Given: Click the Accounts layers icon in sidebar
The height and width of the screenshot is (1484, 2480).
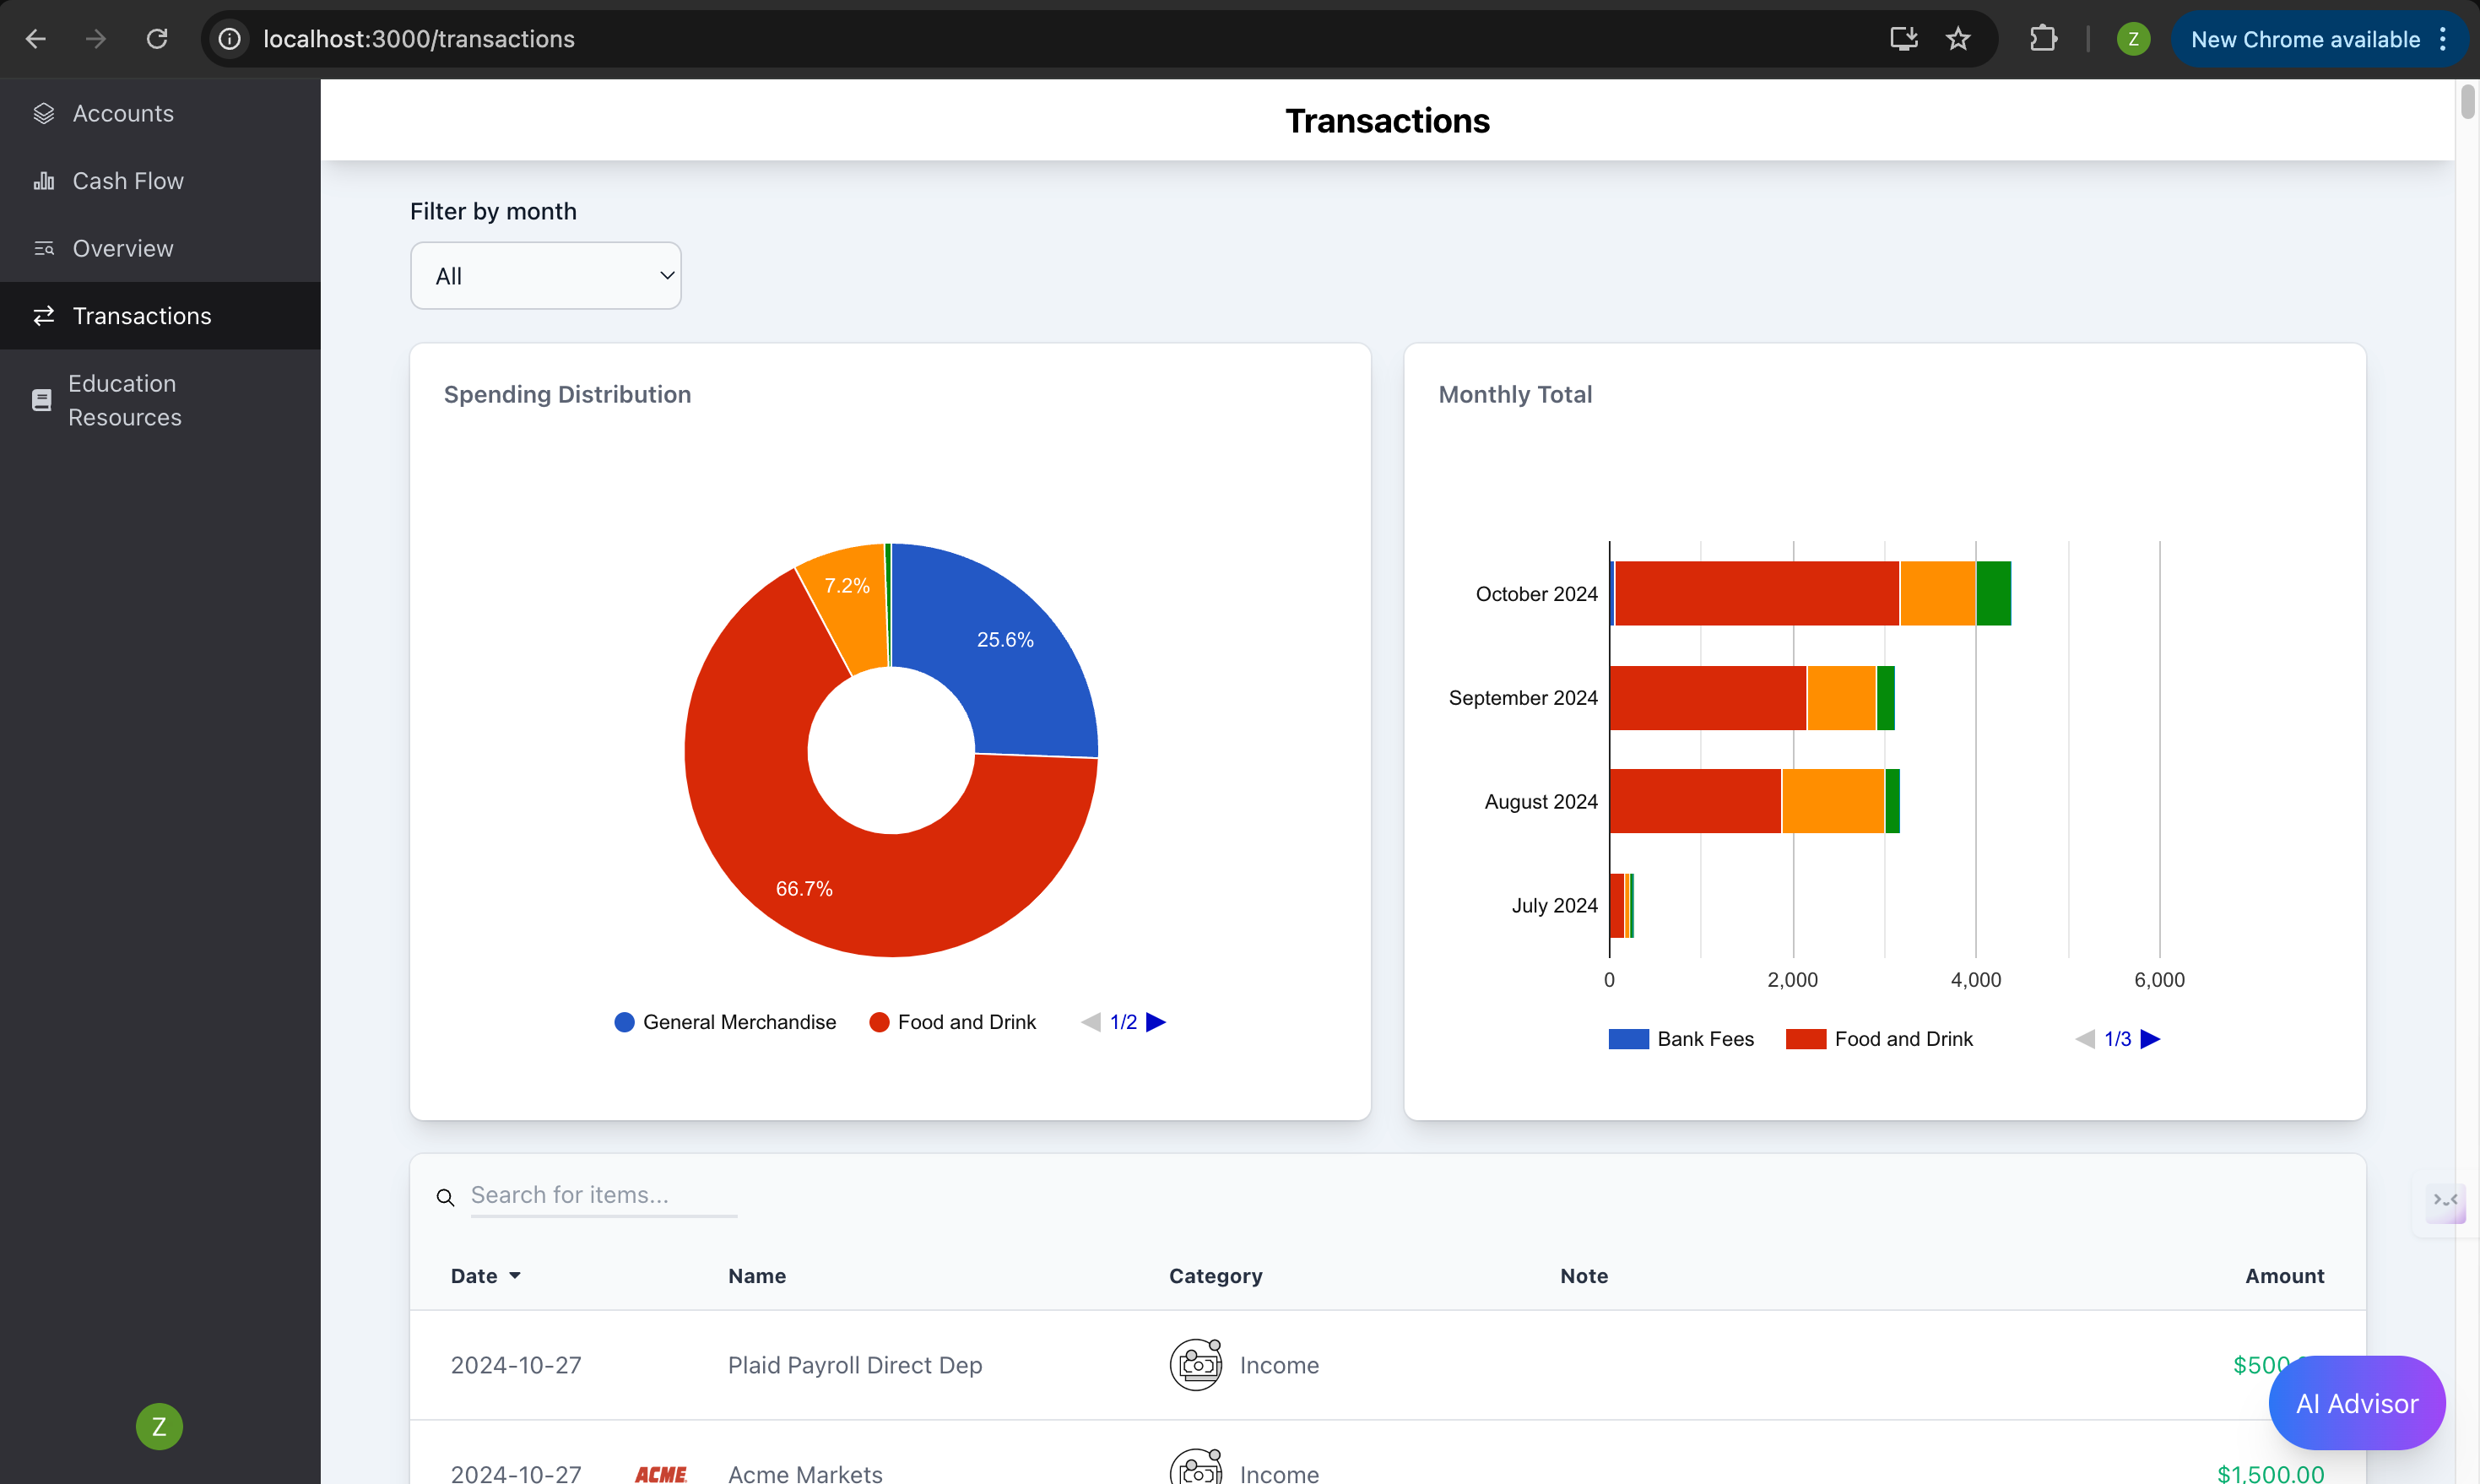Looking at the screenshot, I should (x=43, y=113).
